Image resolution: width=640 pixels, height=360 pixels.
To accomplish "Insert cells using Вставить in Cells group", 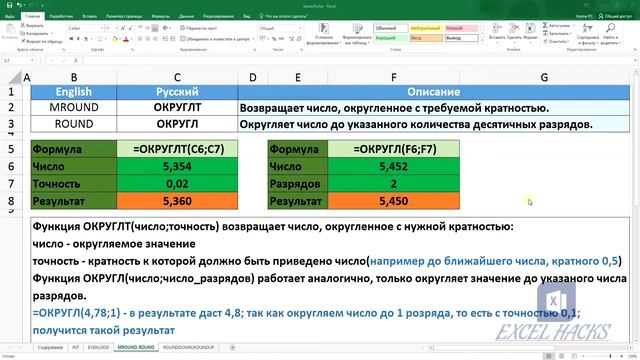I will (x=497, y=32).
